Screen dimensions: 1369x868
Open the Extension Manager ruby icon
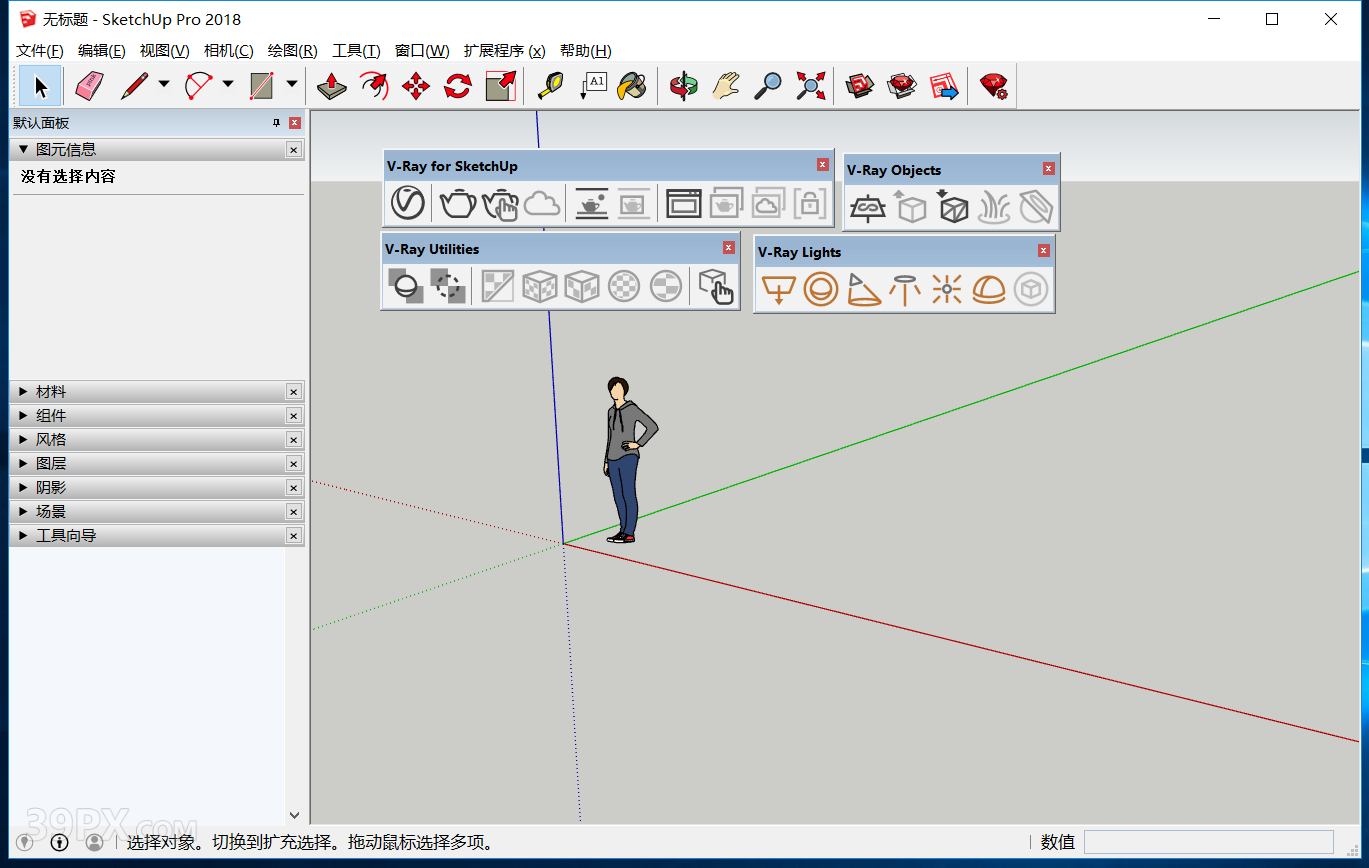[x=994, y=86]
